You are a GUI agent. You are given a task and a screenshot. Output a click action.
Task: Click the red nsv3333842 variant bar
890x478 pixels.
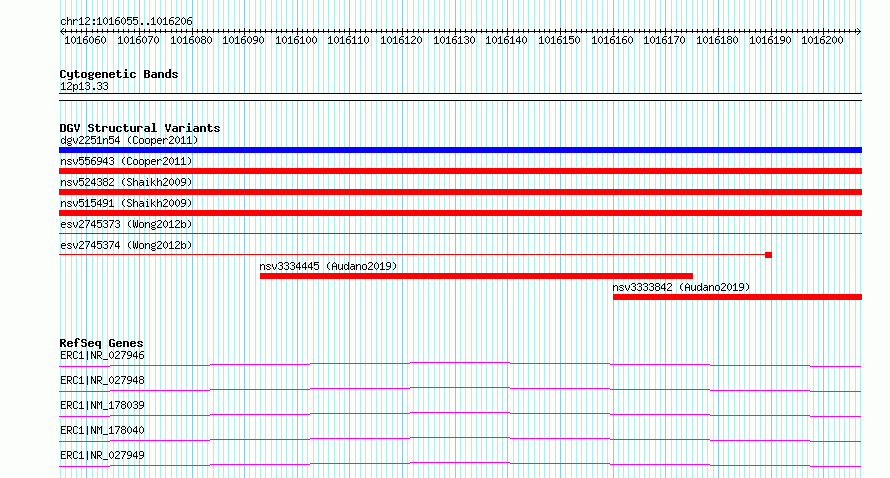(x=737, y=297)
